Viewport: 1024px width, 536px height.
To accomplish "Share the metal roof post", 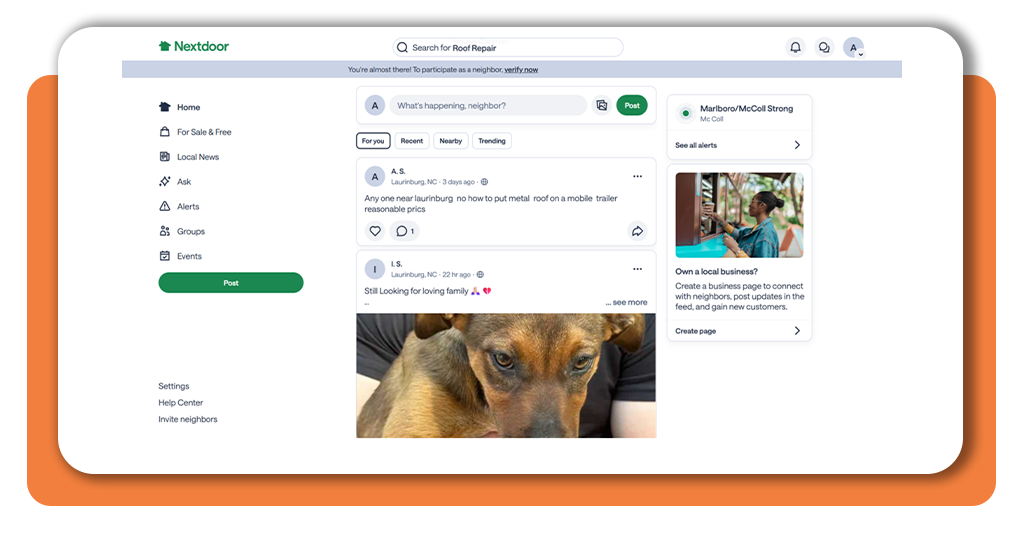I will pos(637,231).
